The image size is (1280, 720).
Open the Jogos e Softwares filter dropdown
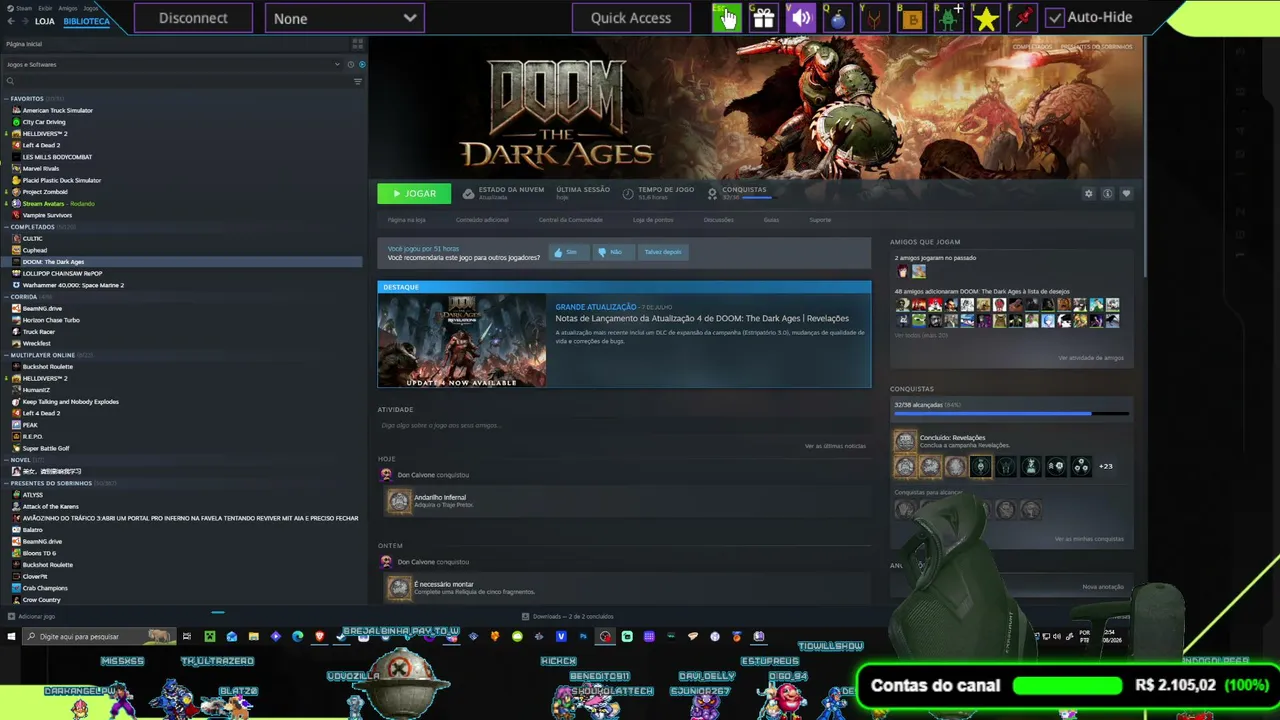(172, 64)
